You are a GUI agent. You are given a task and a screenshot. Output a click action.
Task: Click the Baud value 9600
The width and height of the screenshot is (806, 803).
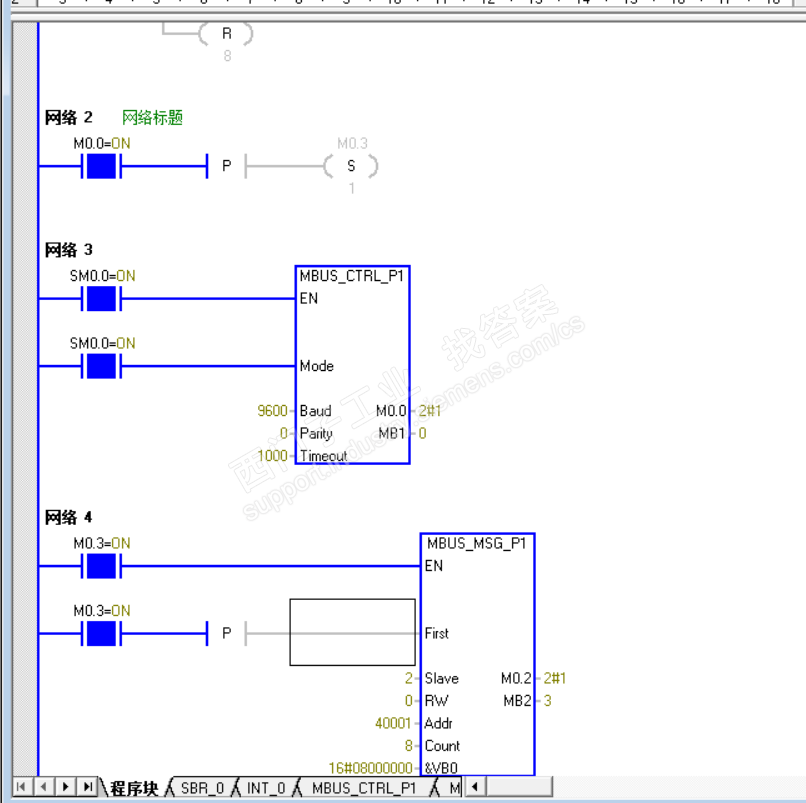tap(272, 411)
